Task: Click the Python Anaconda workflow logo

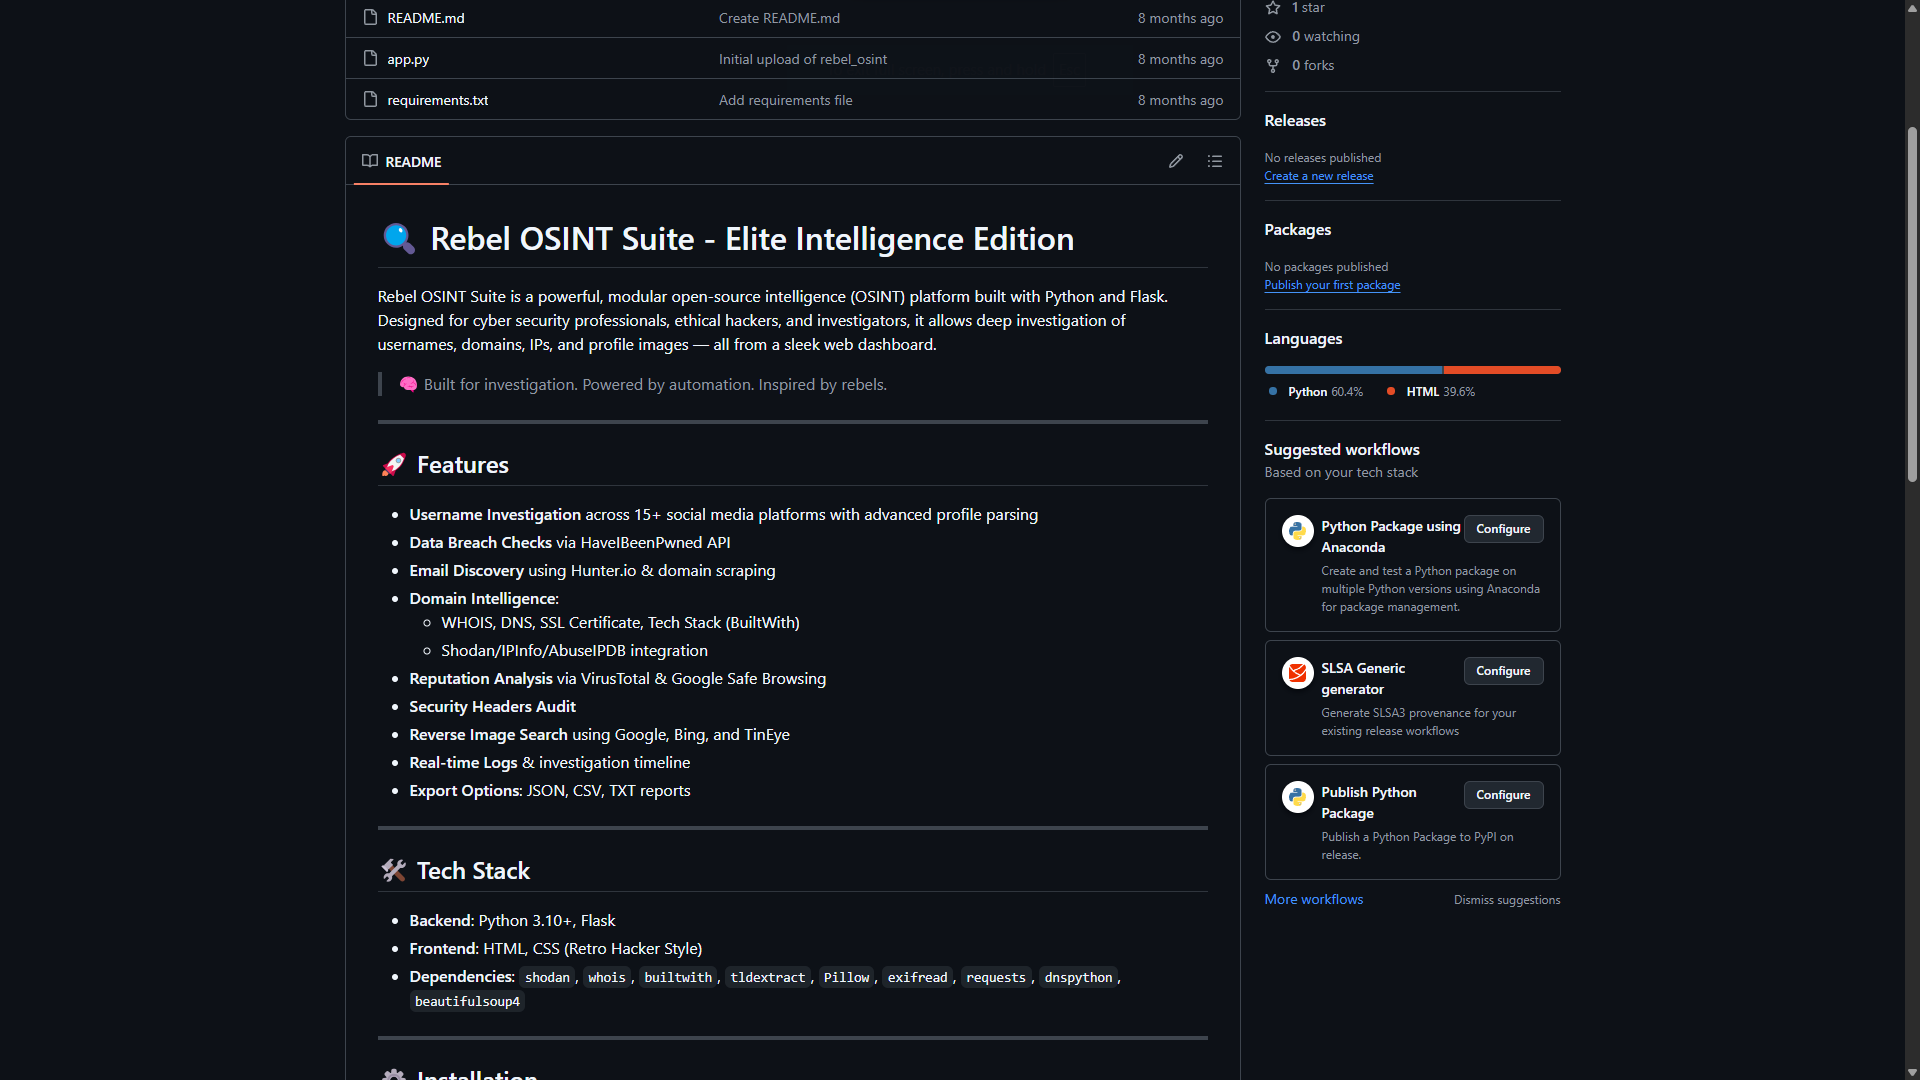Action: point(1297,531)
